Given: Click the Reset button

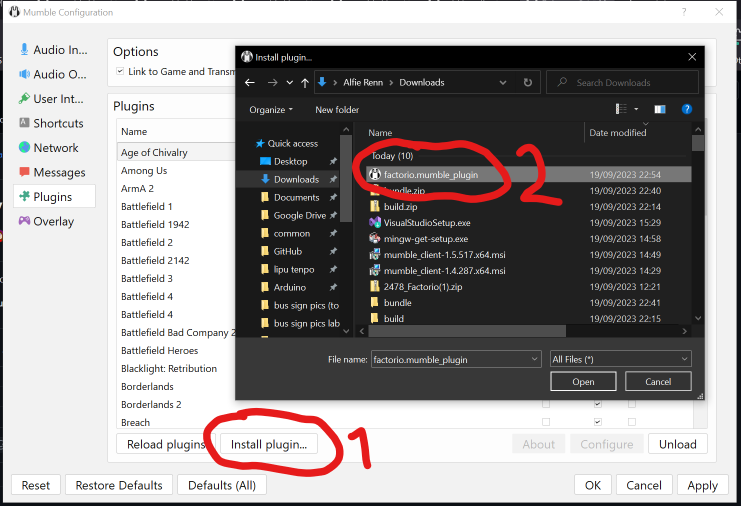Looking at the screenshot, I should 35,485.
